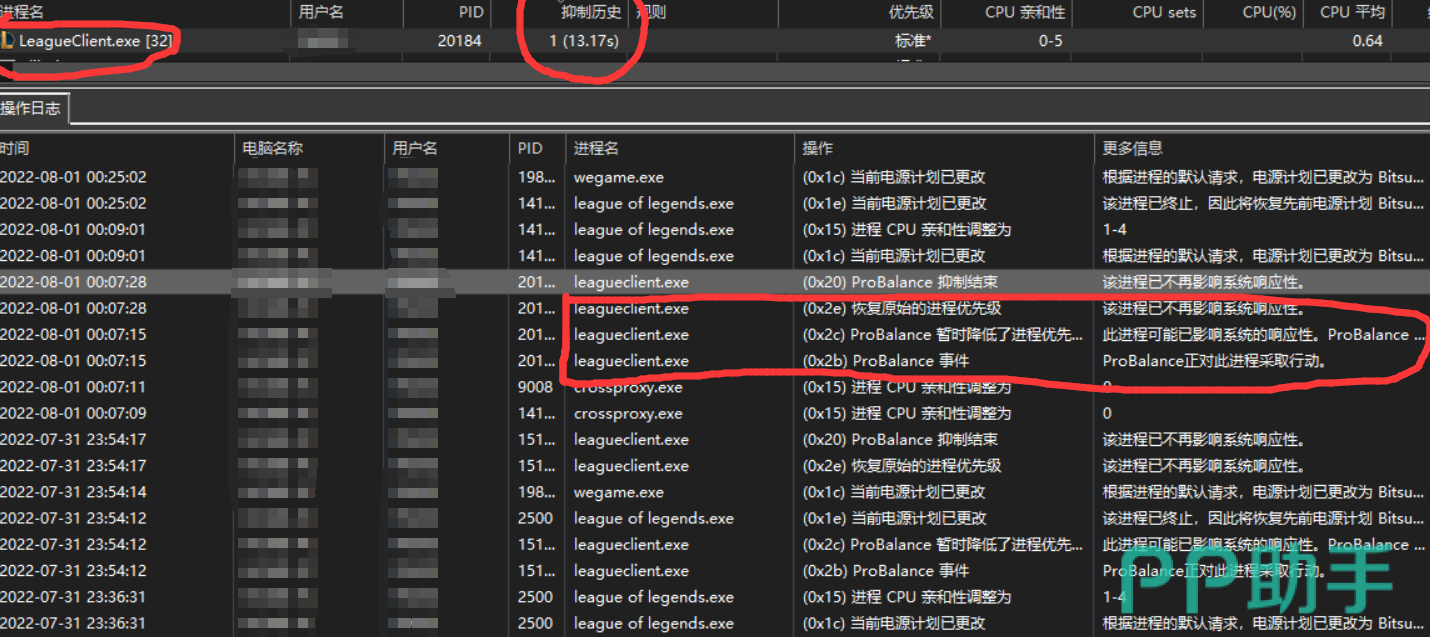Image resolution: width=1430 pixels, height=637 pixels.
Task: Select crossproxy.exe log entry at 00:07:09
Action: tap(628, 413)
